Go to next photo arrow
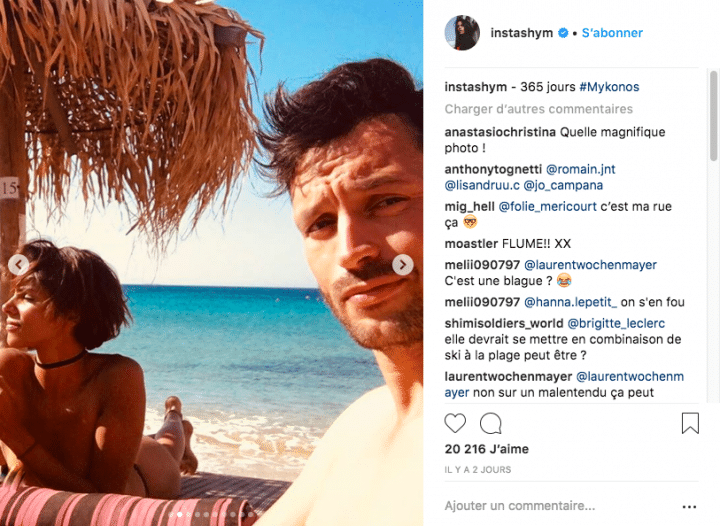This screenshot has height=526, width=720. coord(403,265)
